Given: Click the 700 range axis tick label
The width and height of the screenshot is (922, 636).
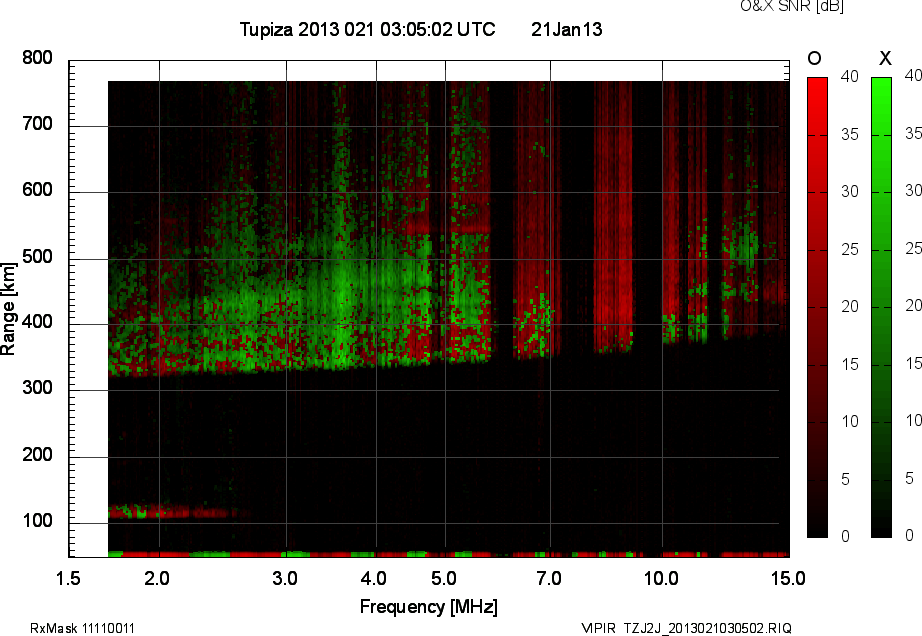Looking at the screenshot, I should 38,124.
